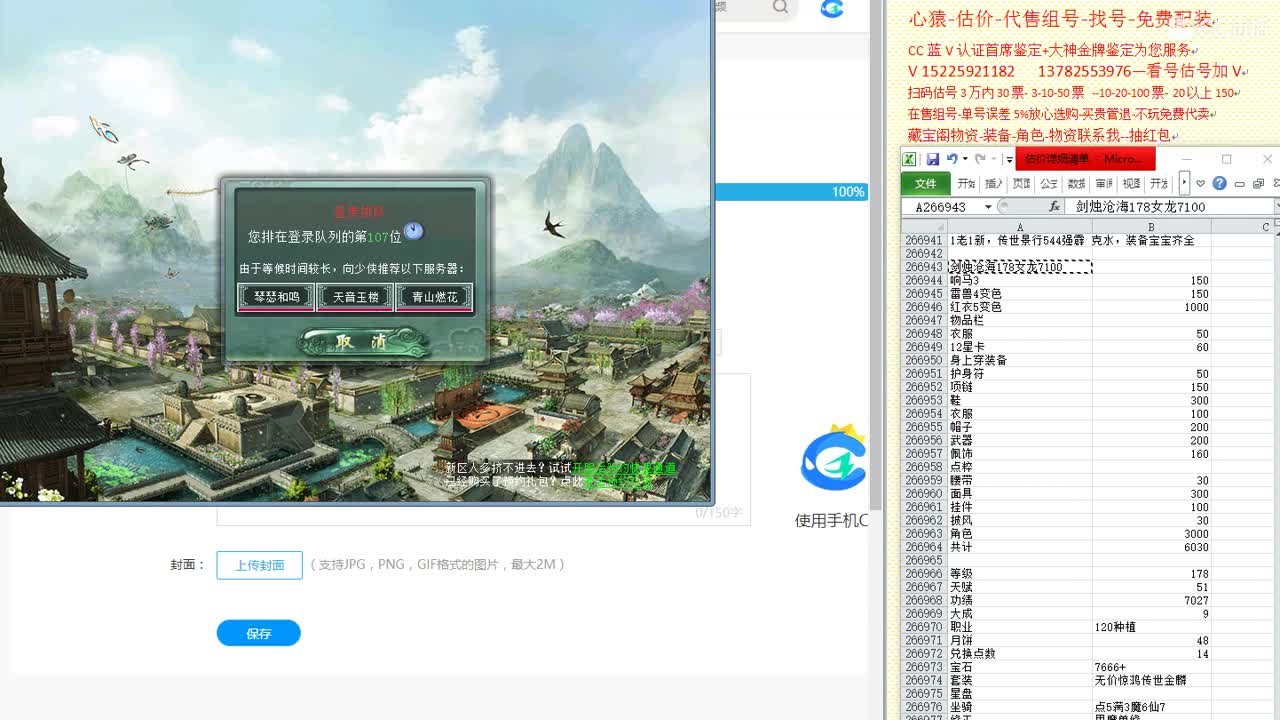Select cell with 点5满3魔6仙7
Viewport: 1280px width, 720px height.
point(1152,707)
